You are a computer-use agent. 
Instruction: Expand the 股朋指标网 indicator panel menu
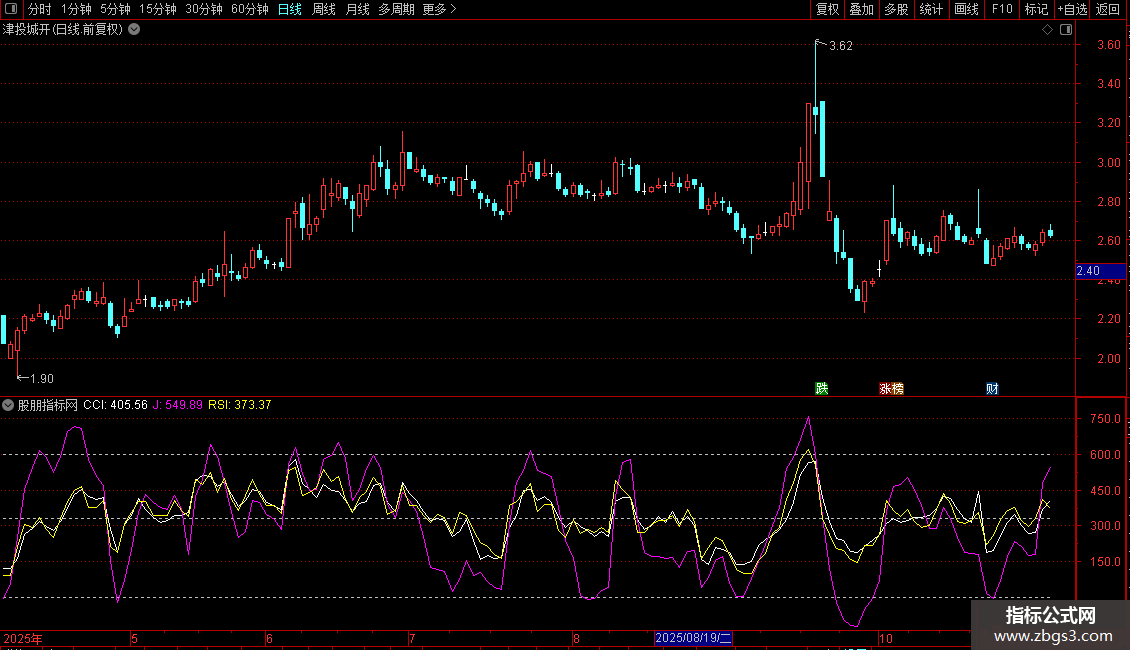click(x=8, y=405)
